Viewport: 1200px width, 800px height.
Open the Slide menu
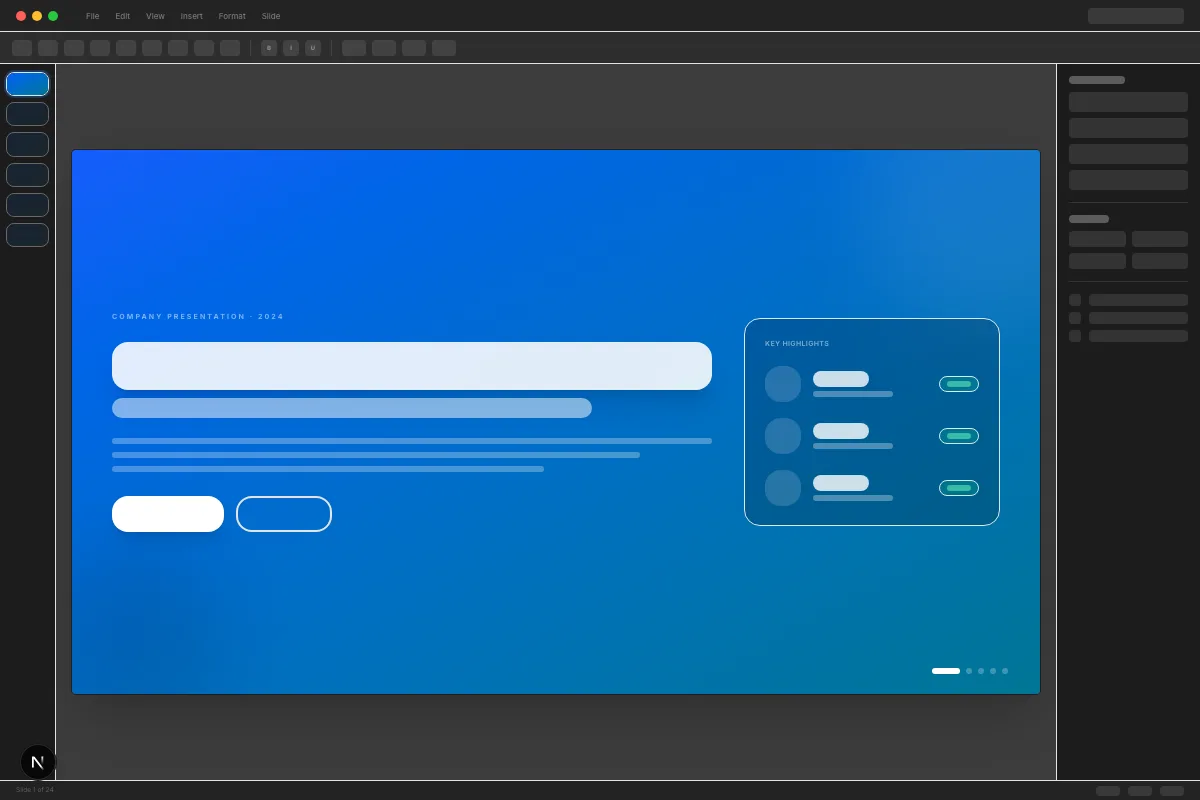tap(271, 16)
